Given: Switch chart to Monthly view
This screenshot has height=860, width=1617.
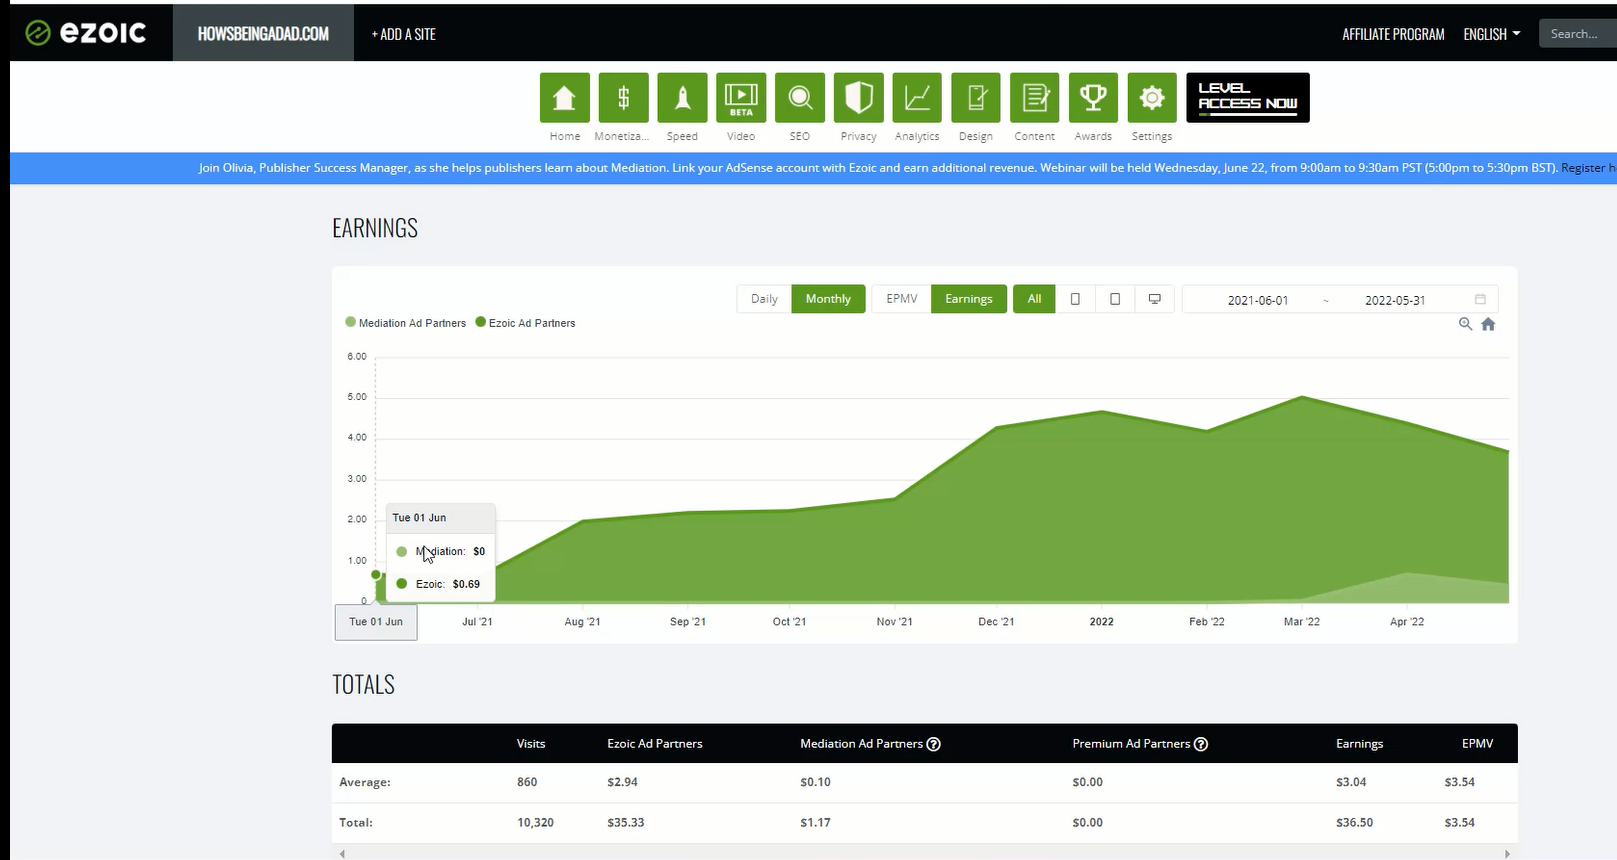Looking at the screenshot, I should [x=828, y=299].
